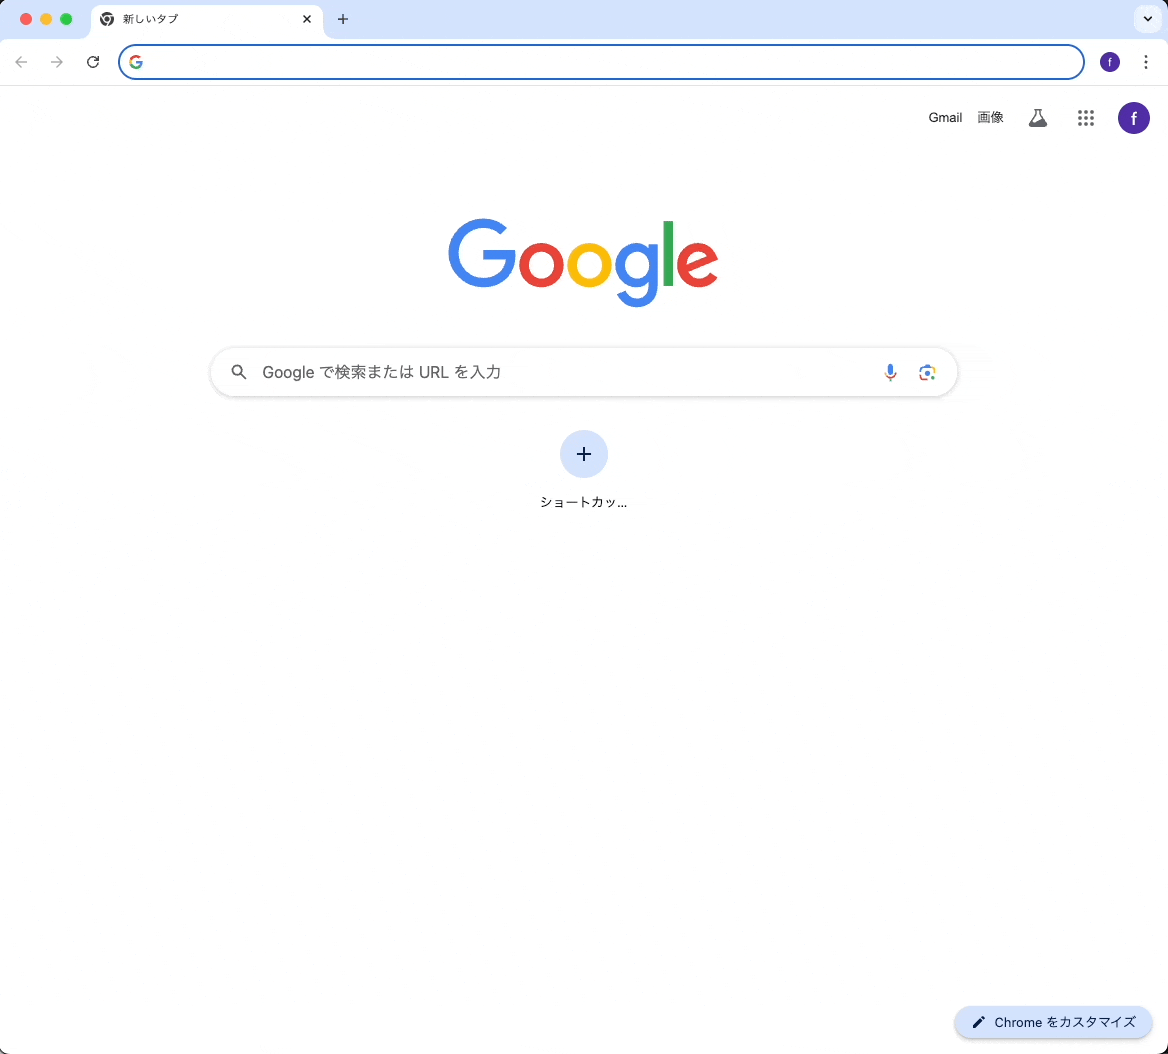The width and height of the screenshot is (1168, 1054).
Task: Click the voice search microphone icon
Action: point(890,372)
